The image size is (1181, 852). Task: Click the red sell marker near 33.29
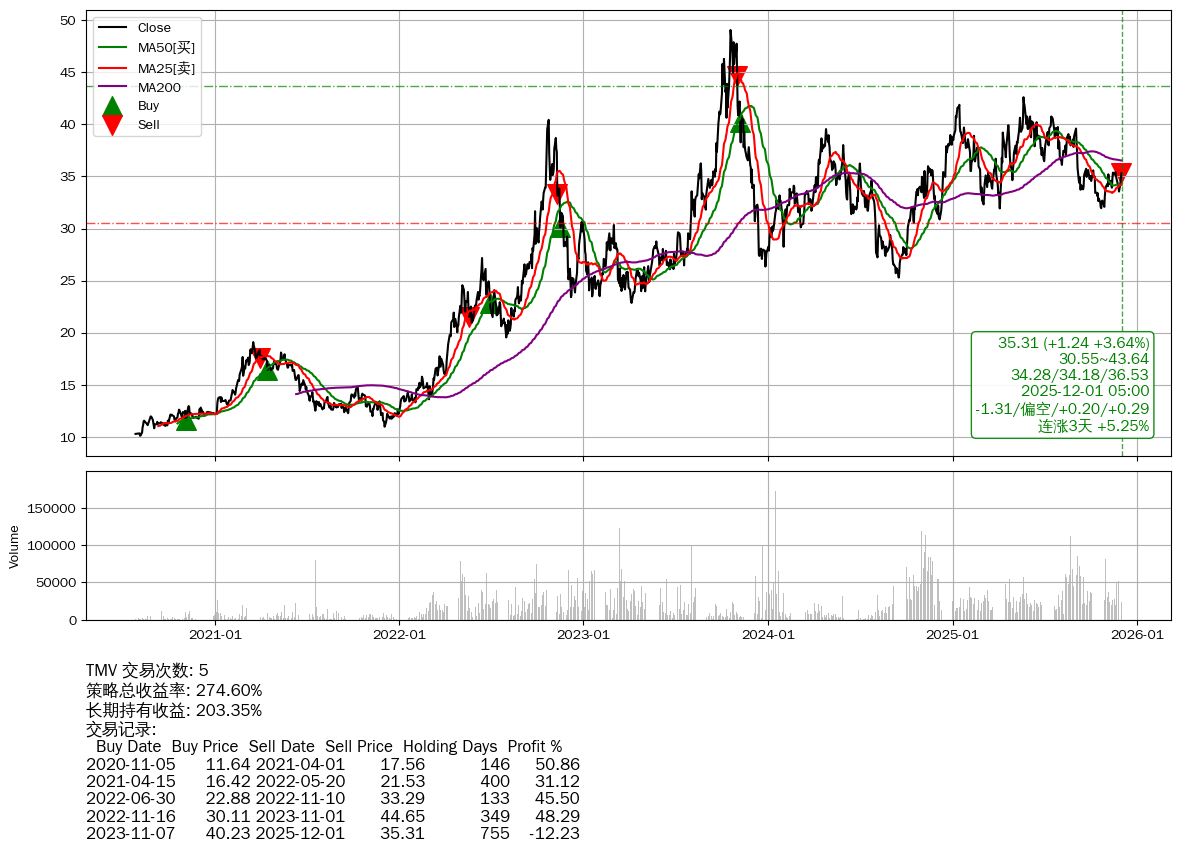557,193
